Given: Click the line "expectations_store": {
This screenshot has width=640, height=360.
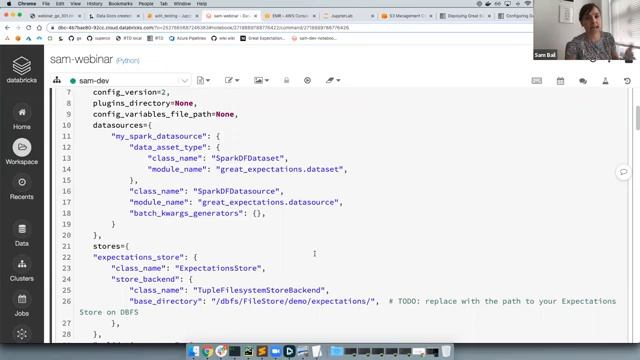Looking at the screenshot, I should [x=145, y=257].
